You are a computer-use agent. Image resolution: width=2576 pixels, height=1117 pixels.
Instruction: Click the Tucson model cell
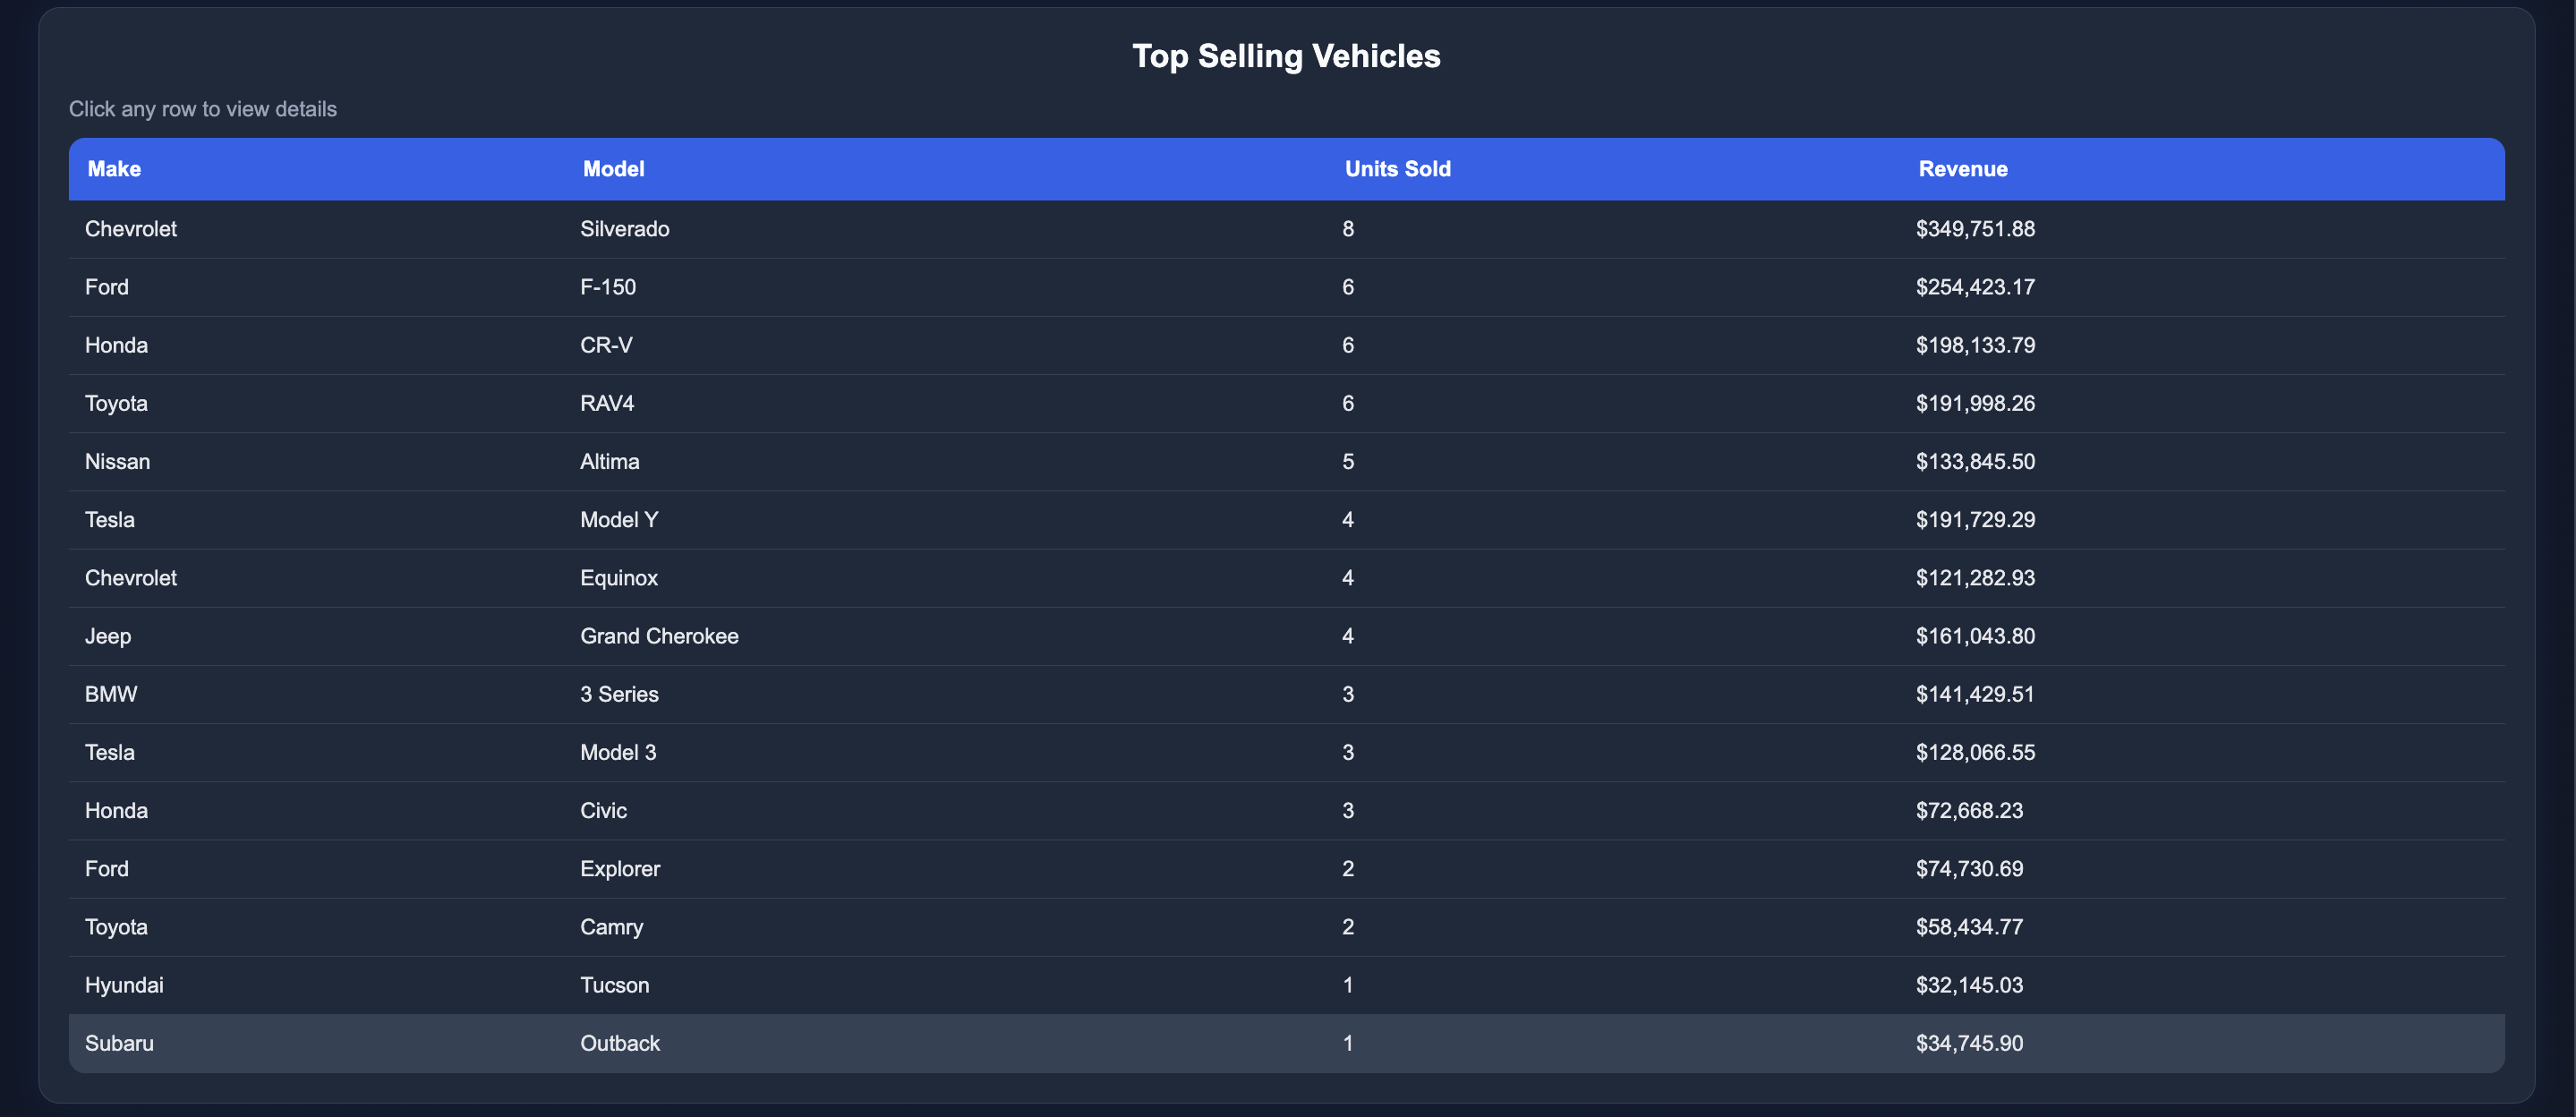click(615, 985)
